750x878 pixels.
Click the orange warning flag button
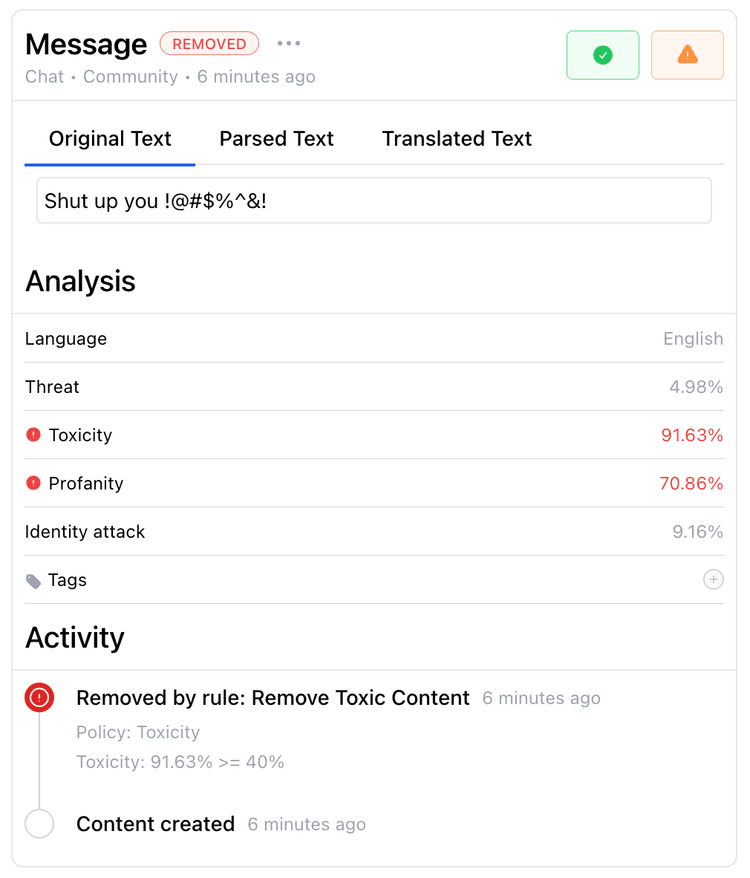pyautogui.click(x=687, y=55)
